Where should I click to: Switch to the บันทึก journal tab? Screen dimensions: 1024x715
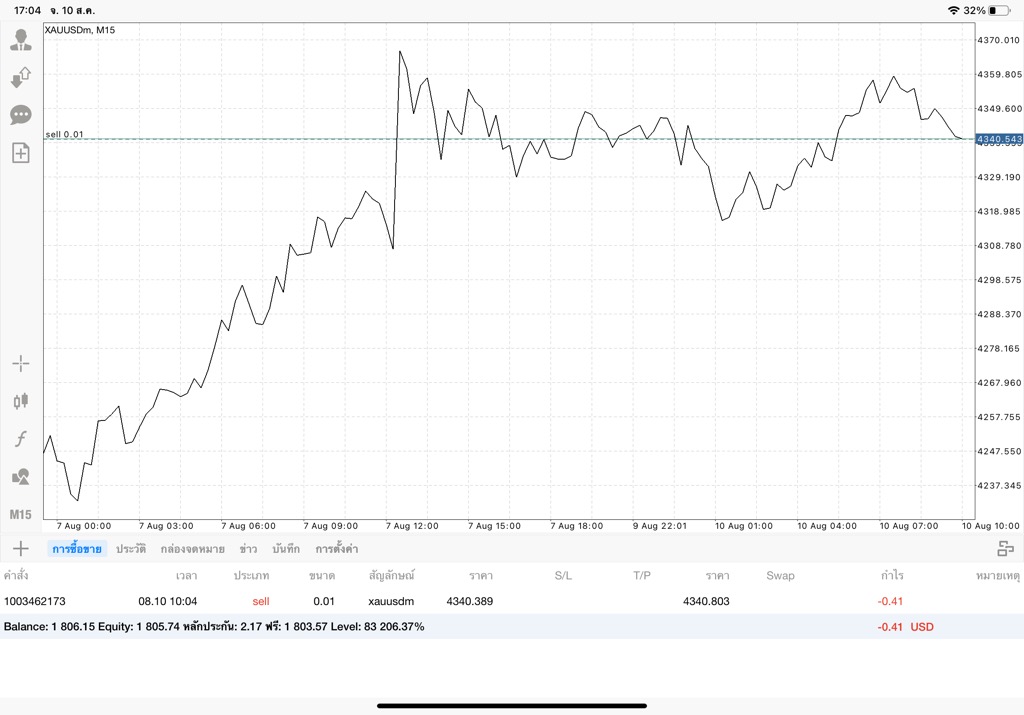(286, 548)
